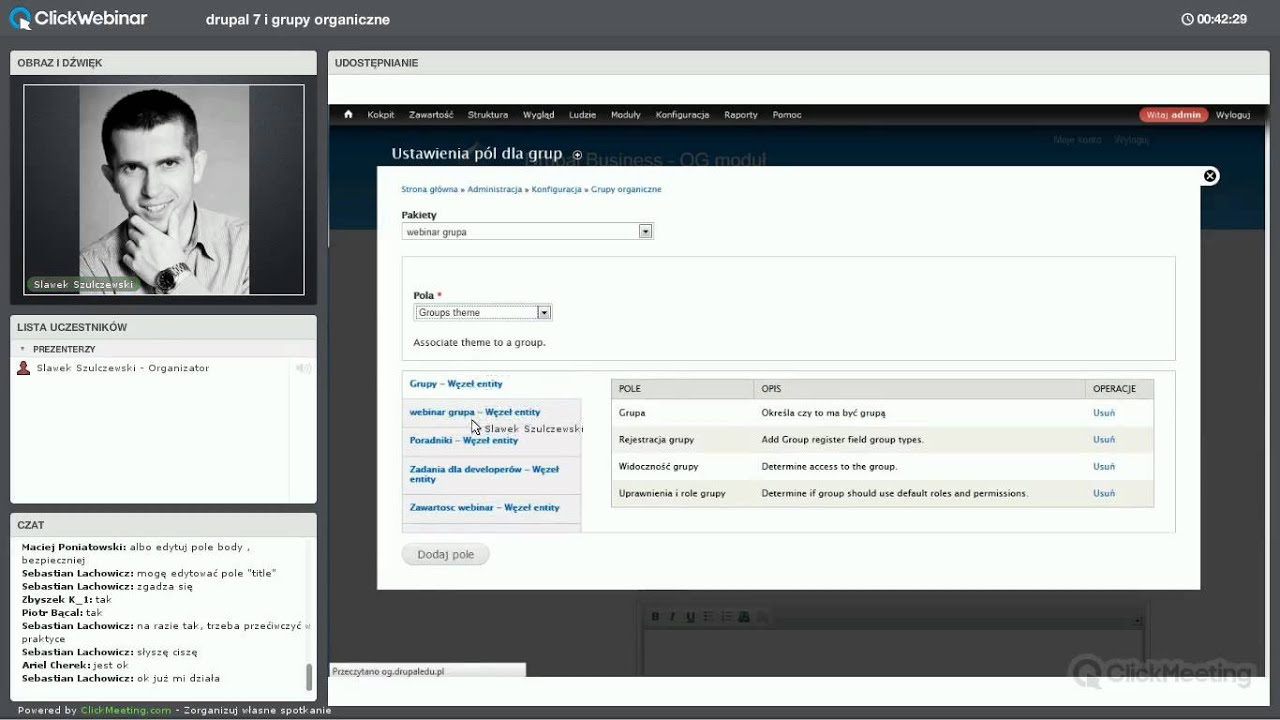Viewport: 1280px width, 720px height.
Task: Open the Raporty menu item
Action: (741, 115)
